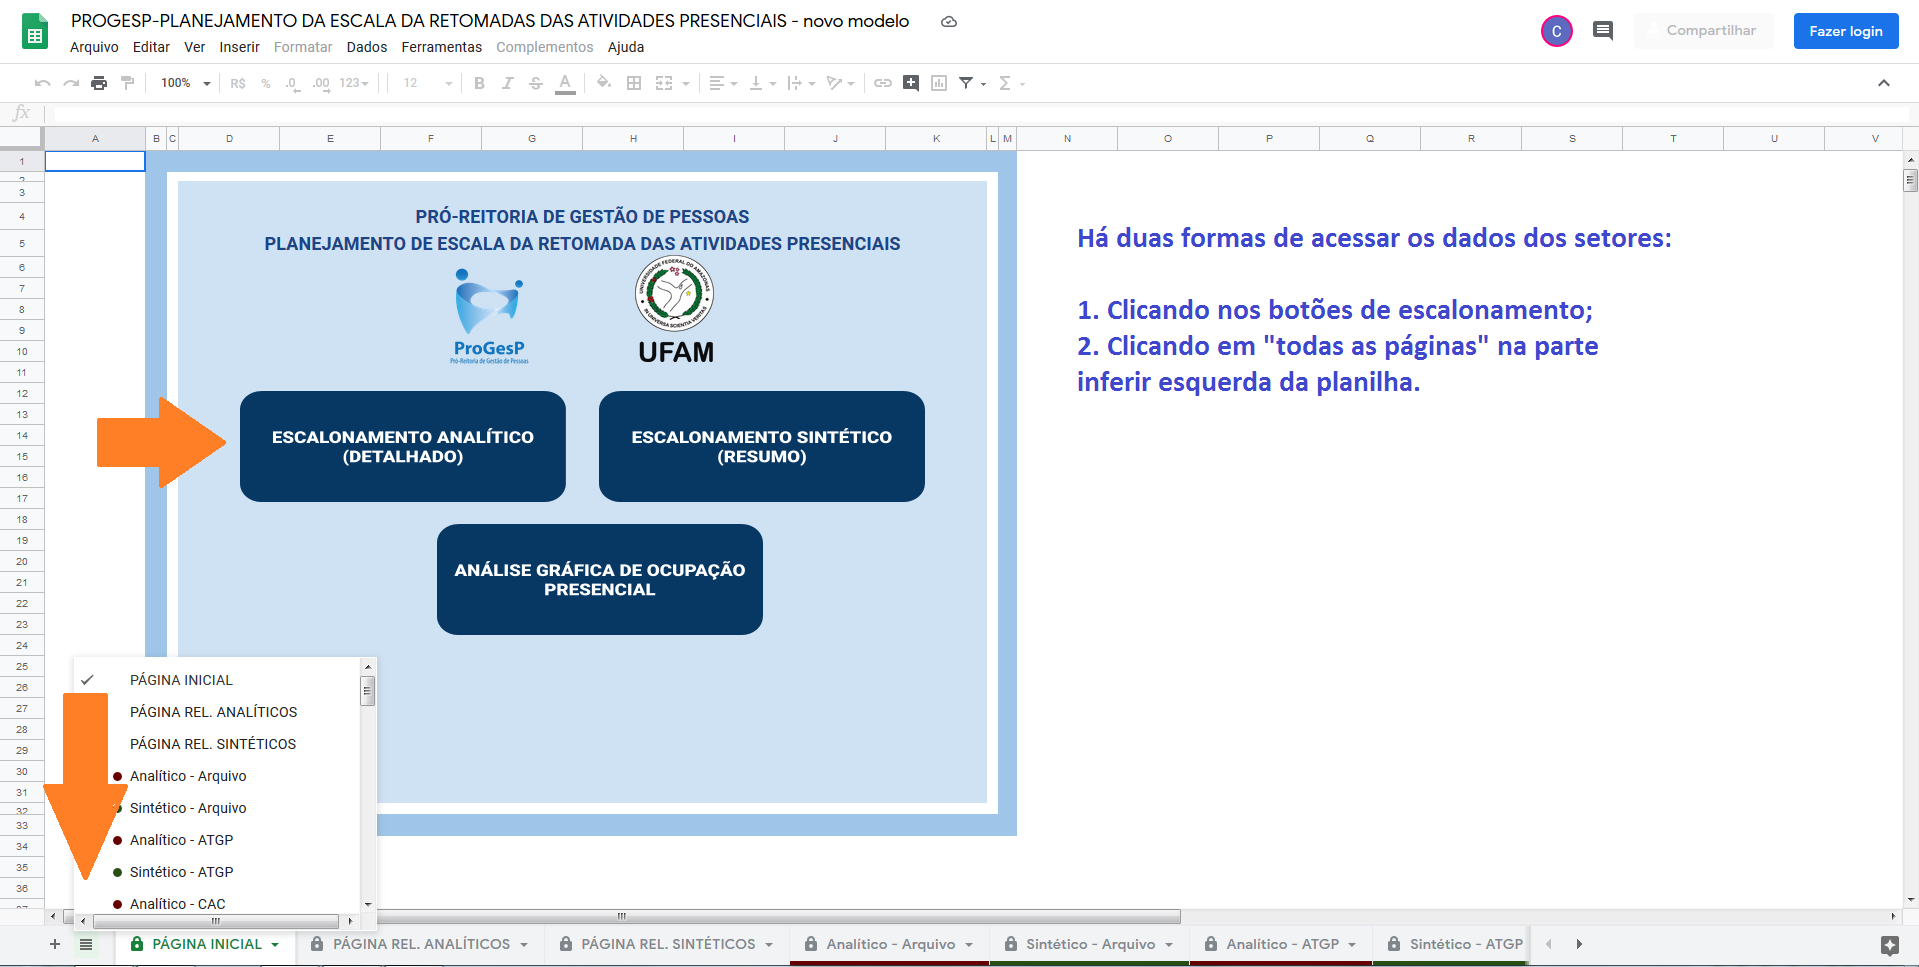Open the font size 12 dropdown
The width and height of the screenshot is (1919, 967).
[428, 83]
